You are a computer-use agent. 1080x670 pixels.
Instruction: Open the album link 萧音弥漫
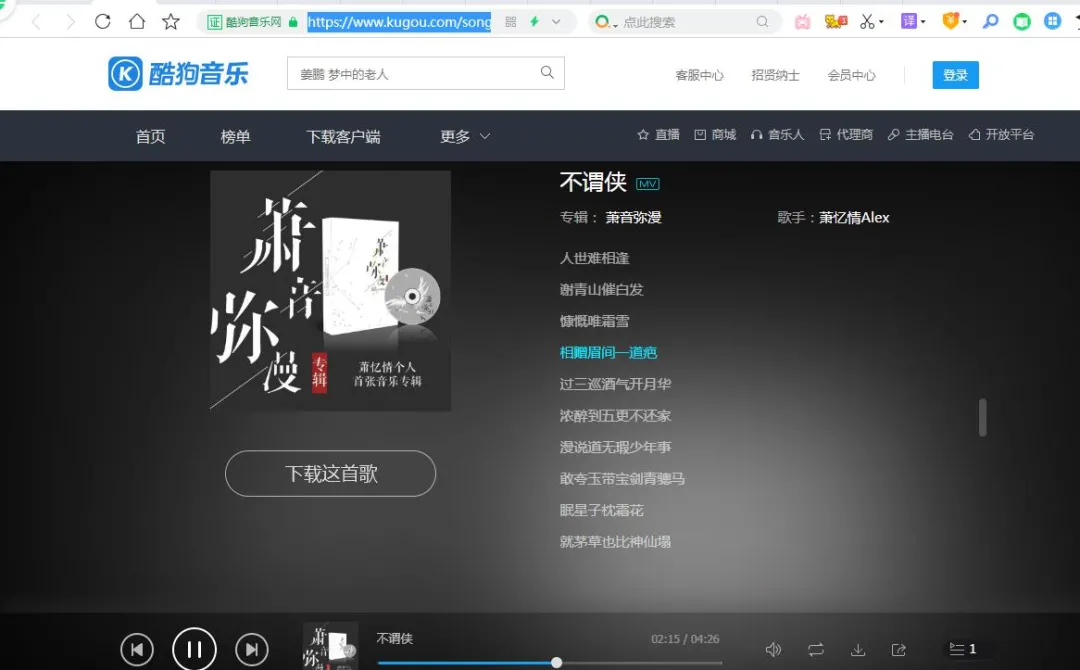pyautogui.click(x=633, y=218)
